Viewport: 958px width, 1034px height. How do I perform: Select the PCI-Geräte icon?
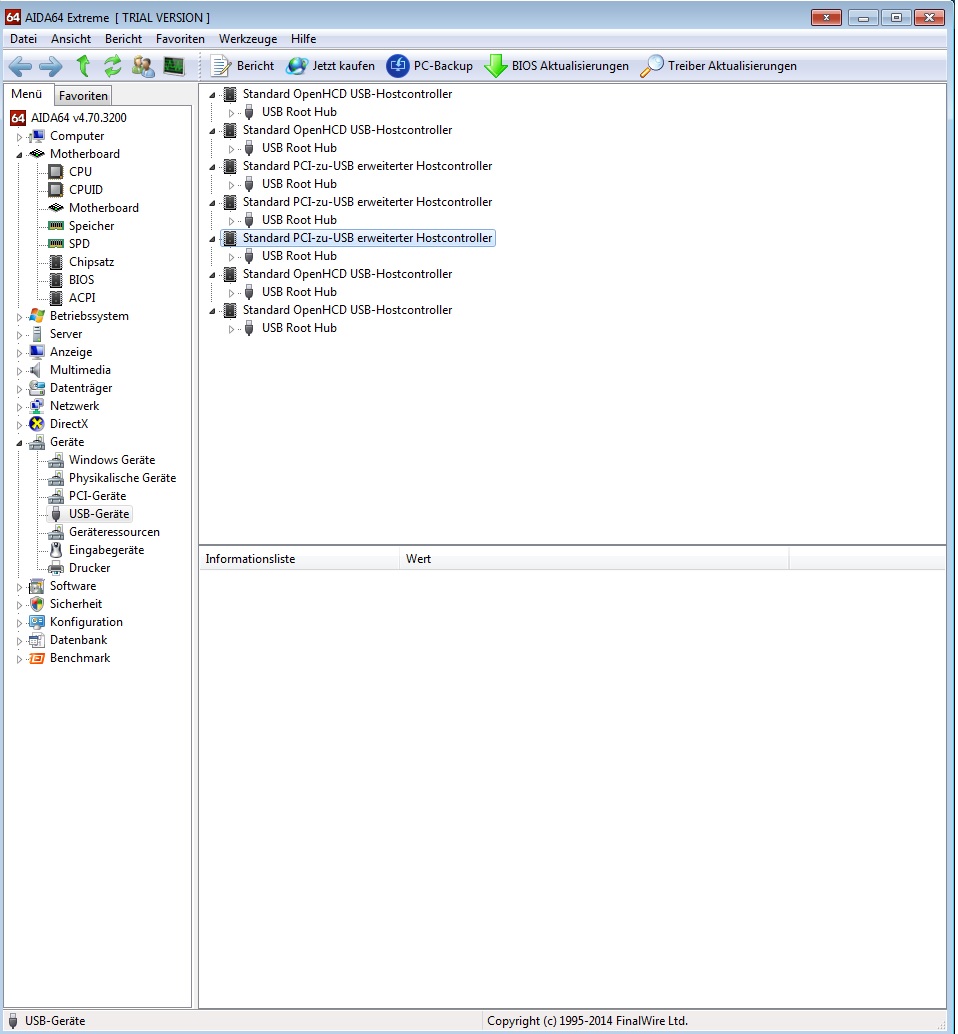coord(57,496)
